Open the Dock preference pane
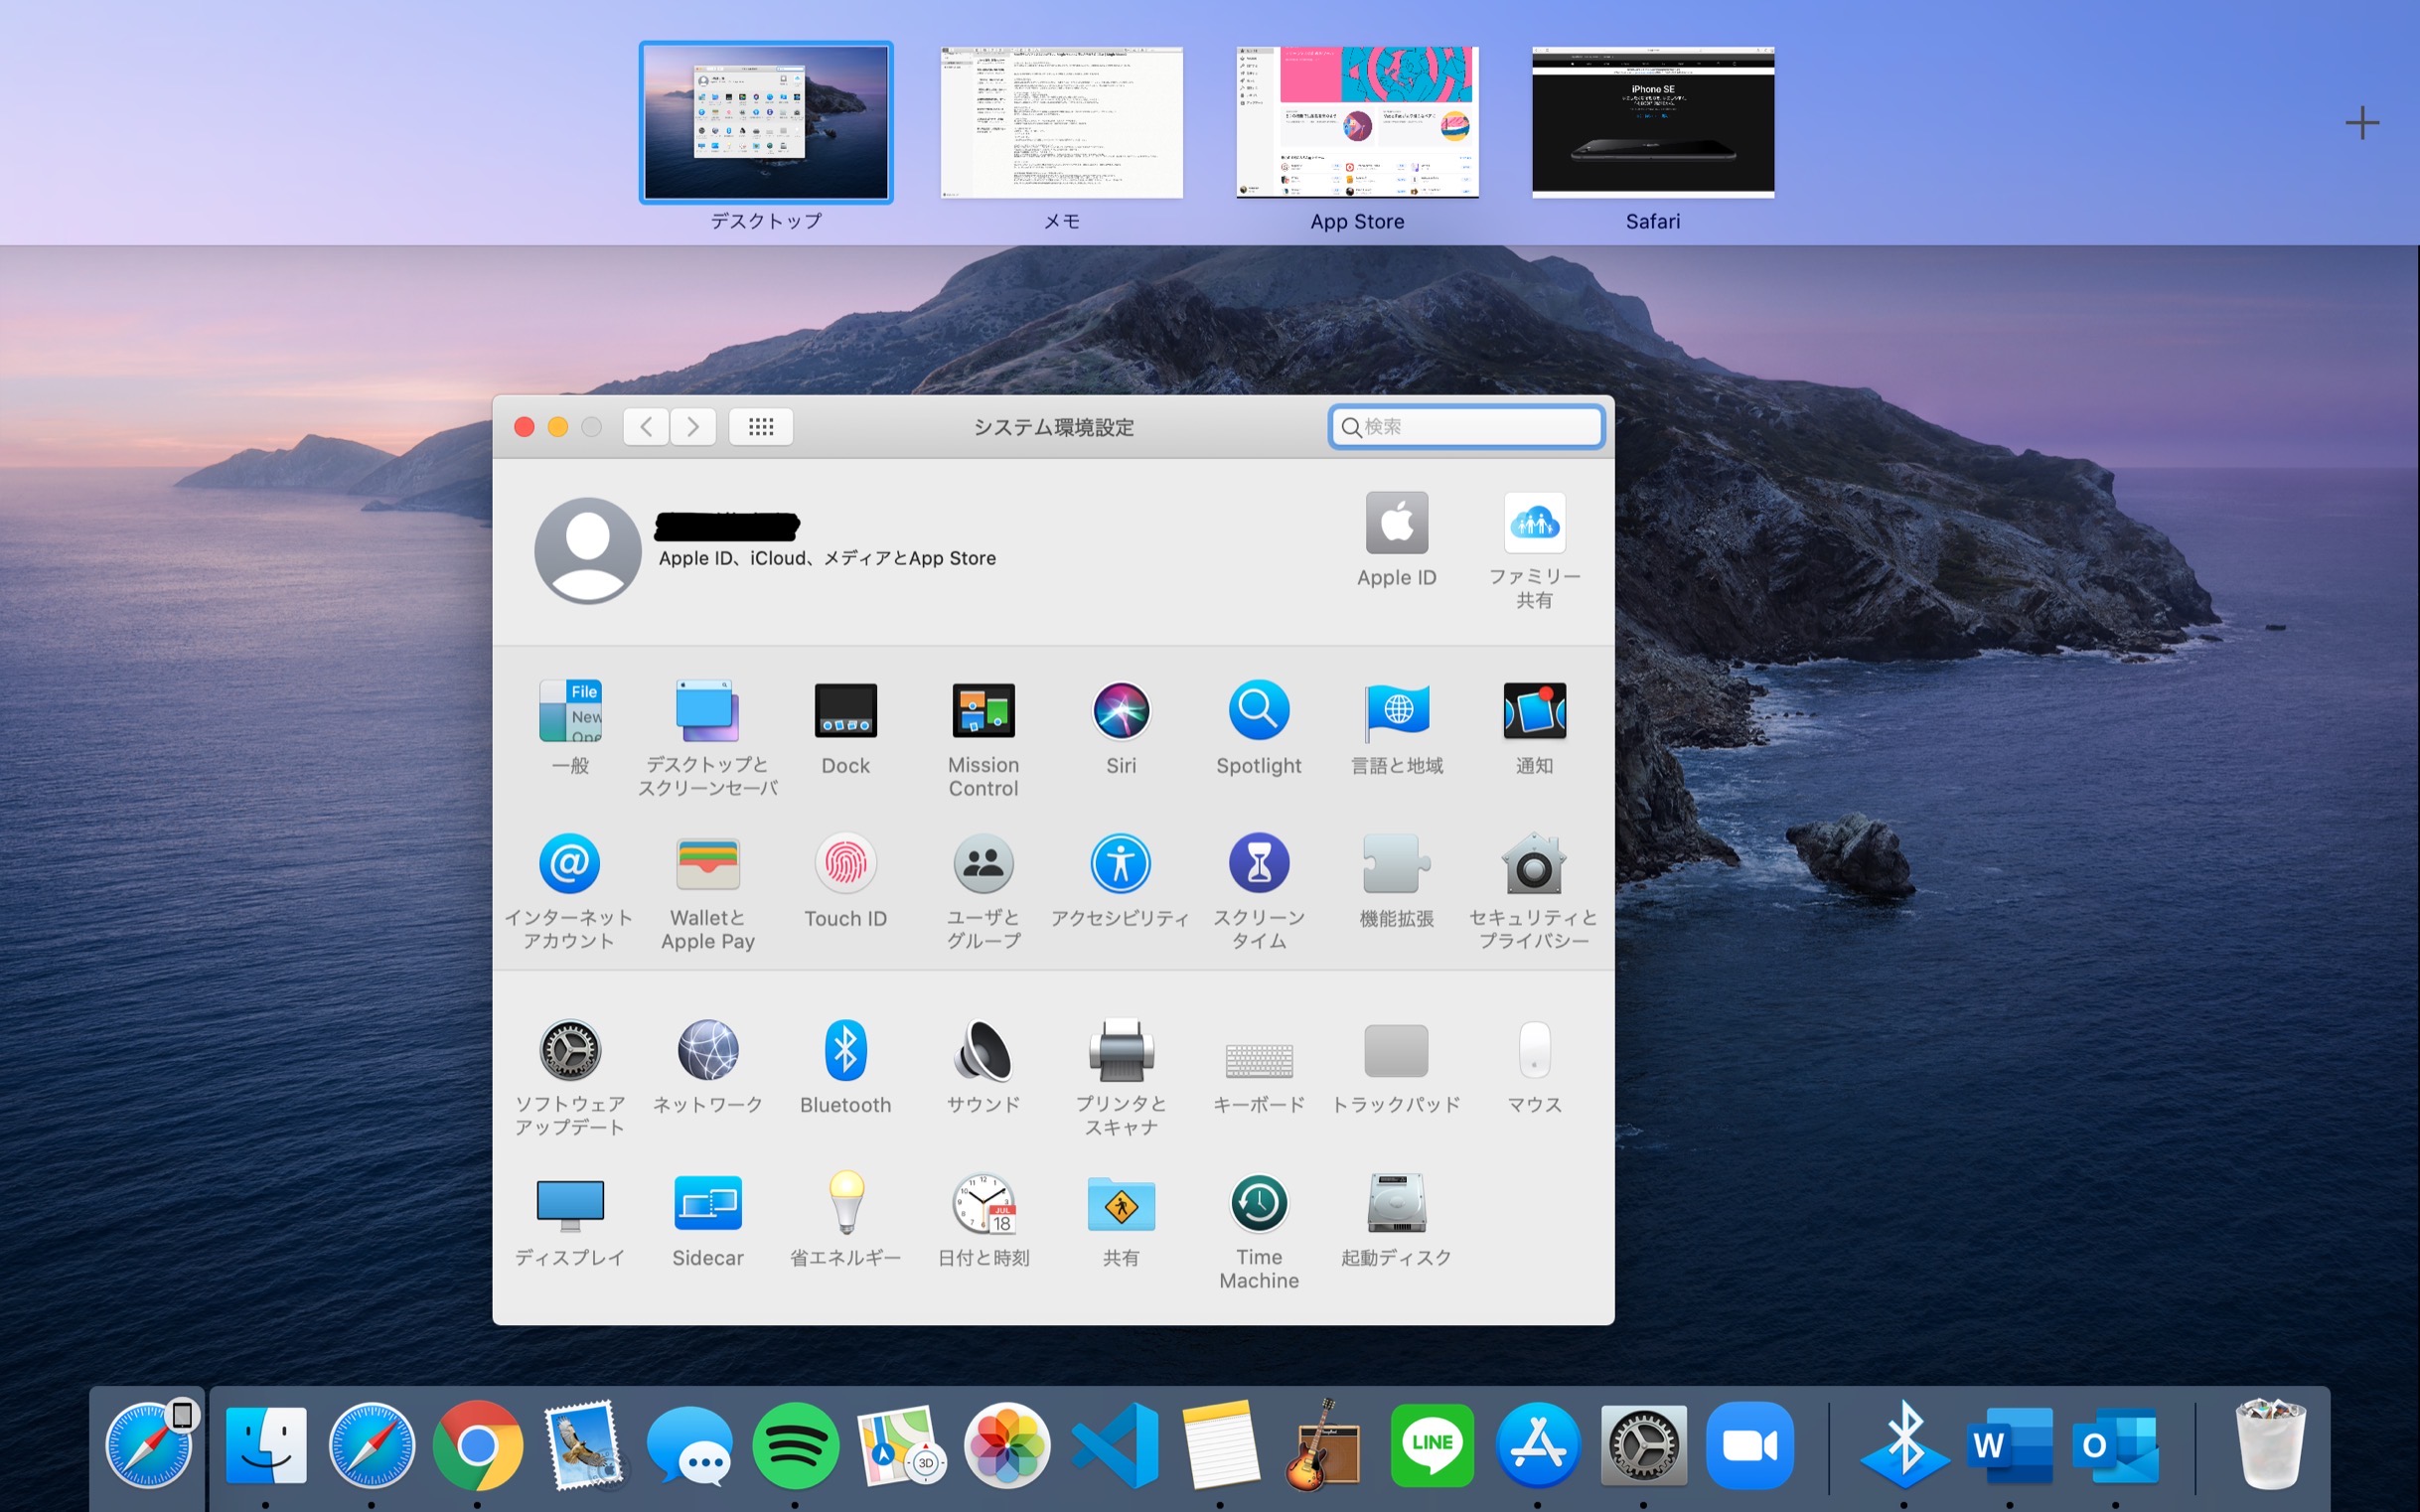Viewport: 2420px width, 1512px height. coord(846,711)
